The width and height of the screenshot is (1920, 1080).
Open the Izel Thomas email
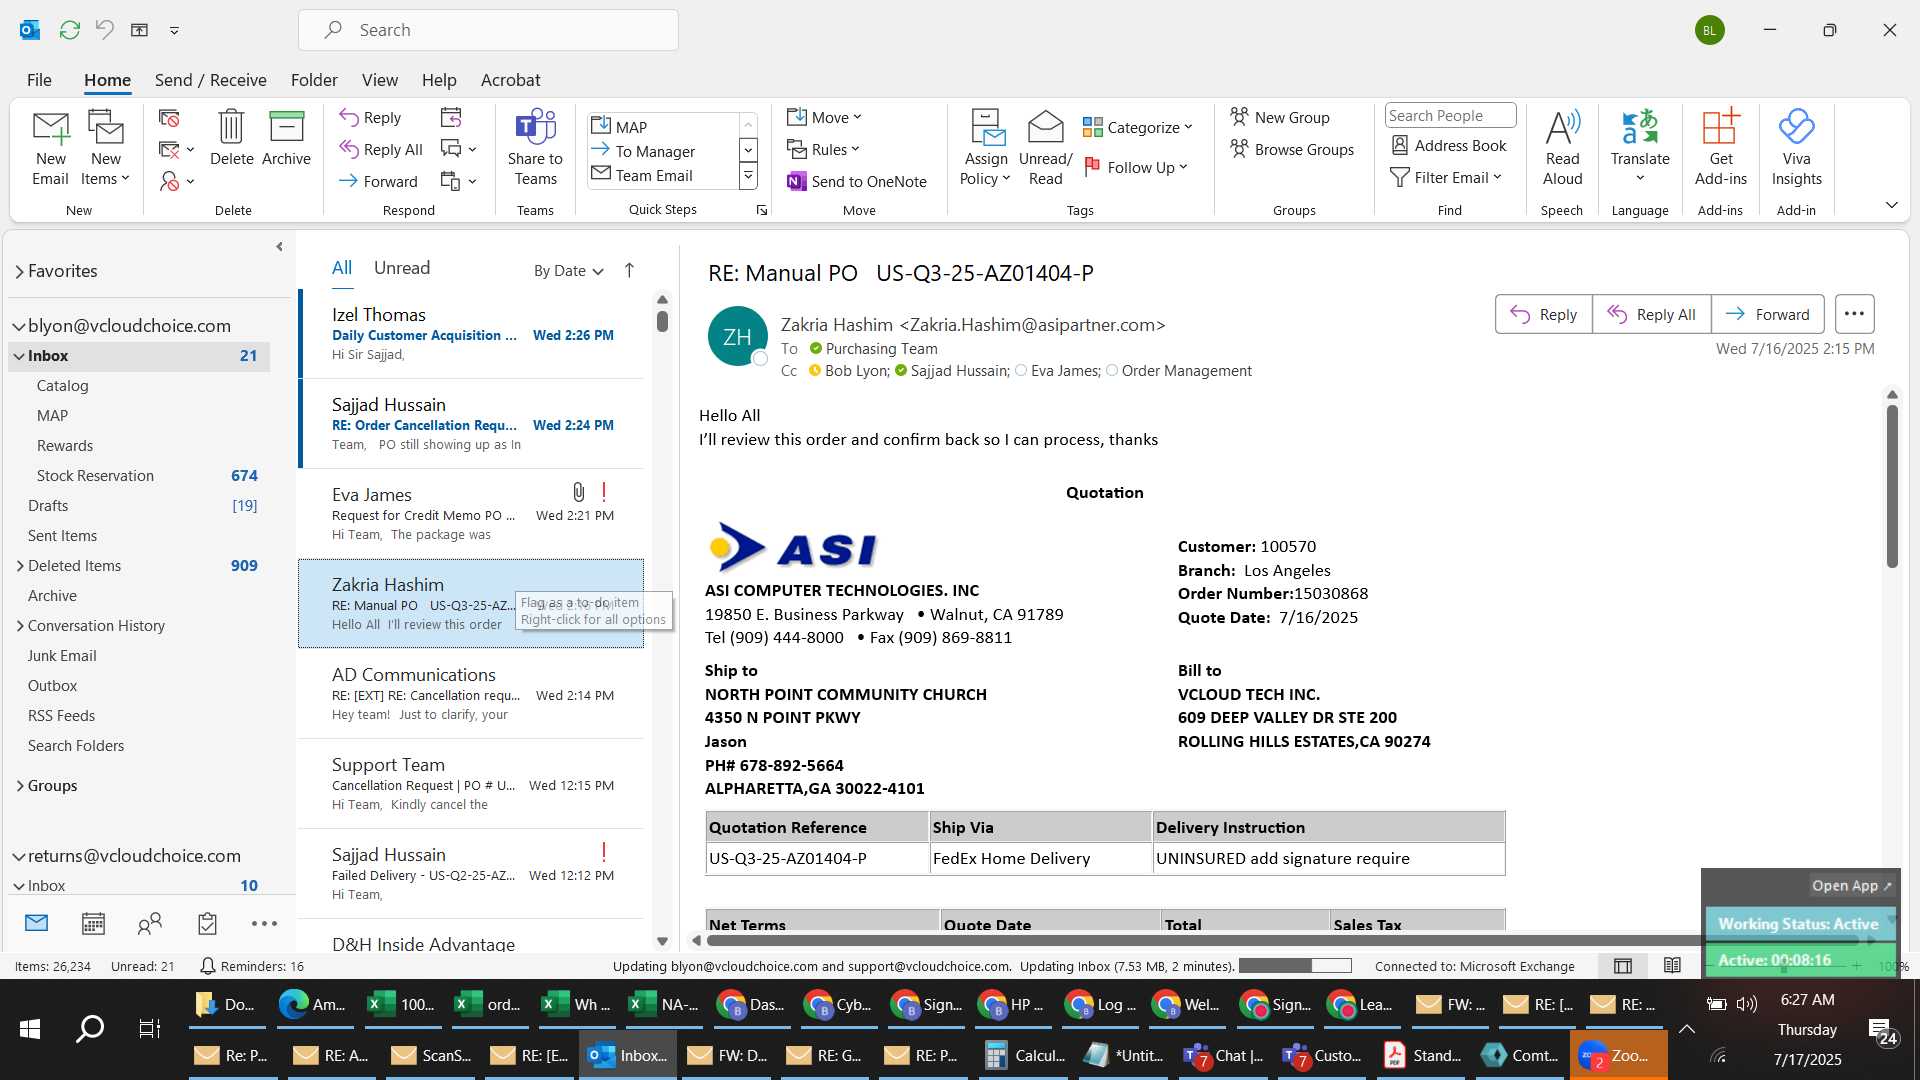[471, 334]
